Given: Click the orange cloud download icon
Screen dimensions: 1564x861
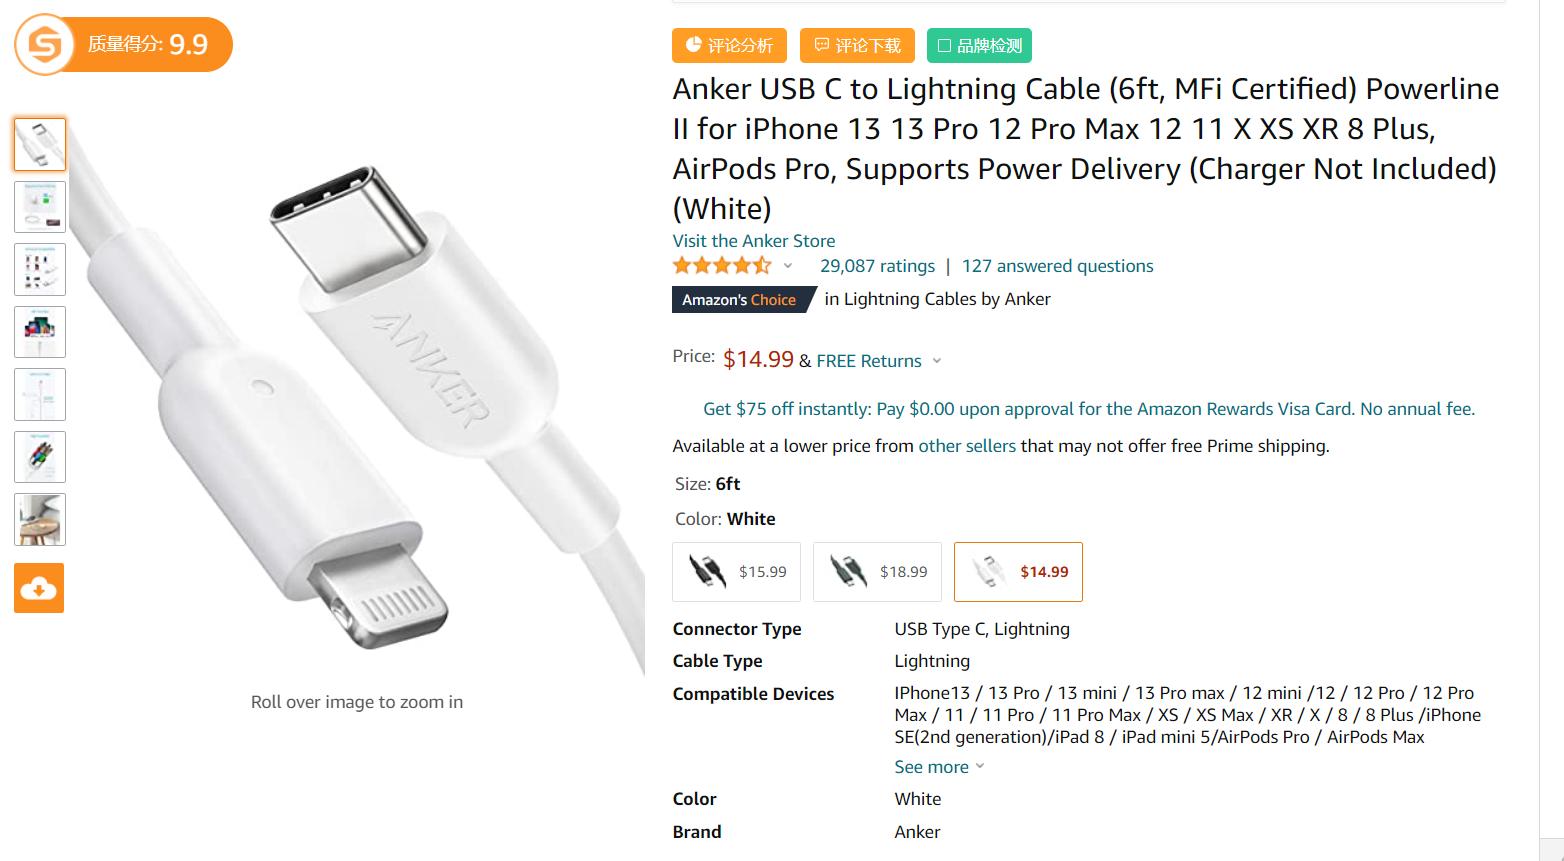Looking at the screenshot, I should pos(39,588).
